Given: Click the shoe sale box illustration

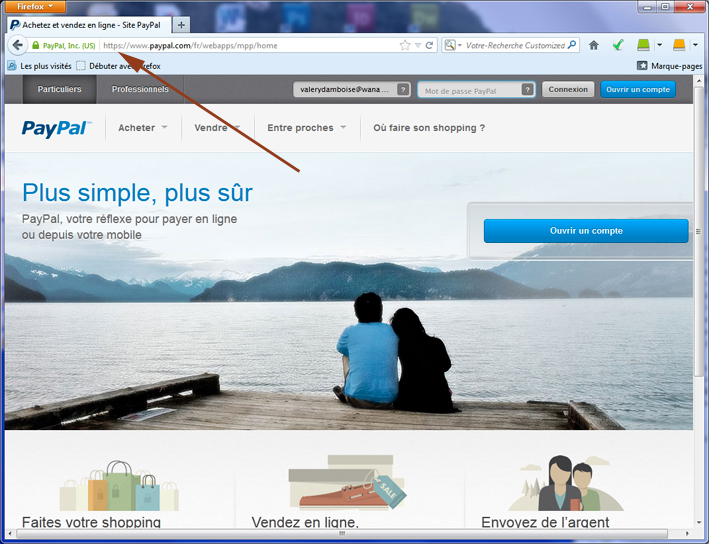Looking at the screenshot, I should 347,483.
